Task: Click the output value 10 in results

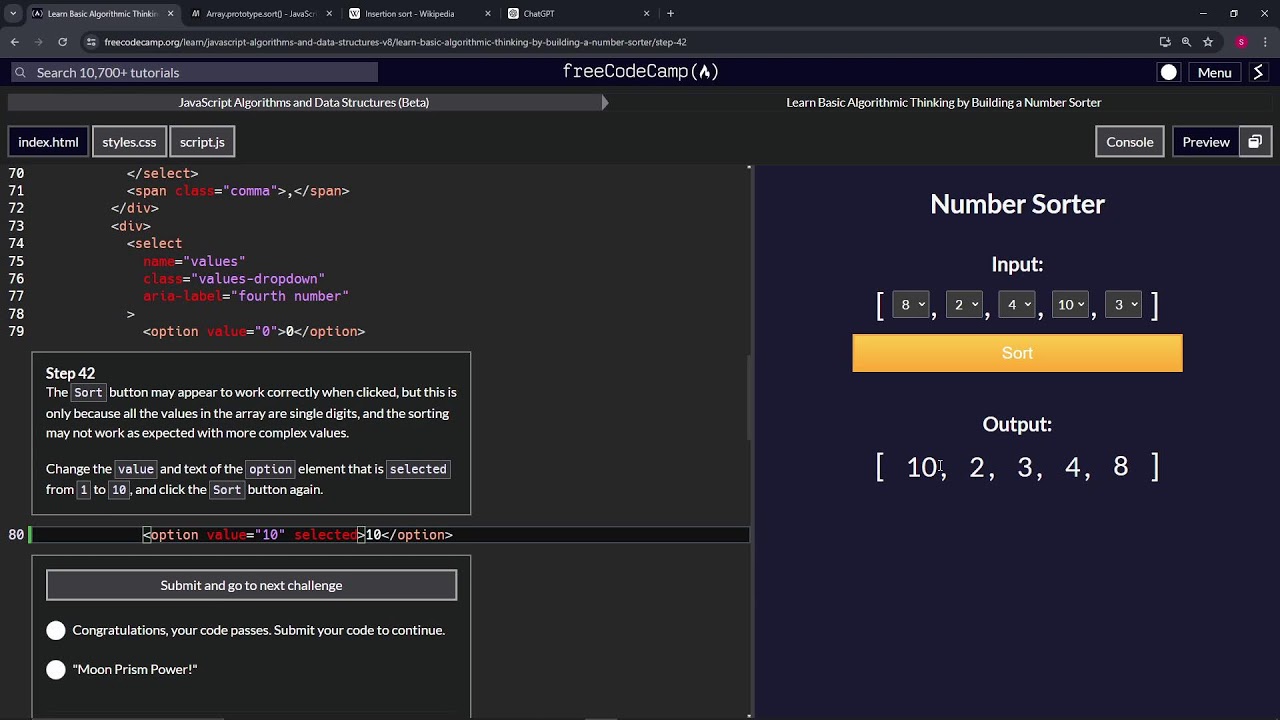Action: [922, 467]
